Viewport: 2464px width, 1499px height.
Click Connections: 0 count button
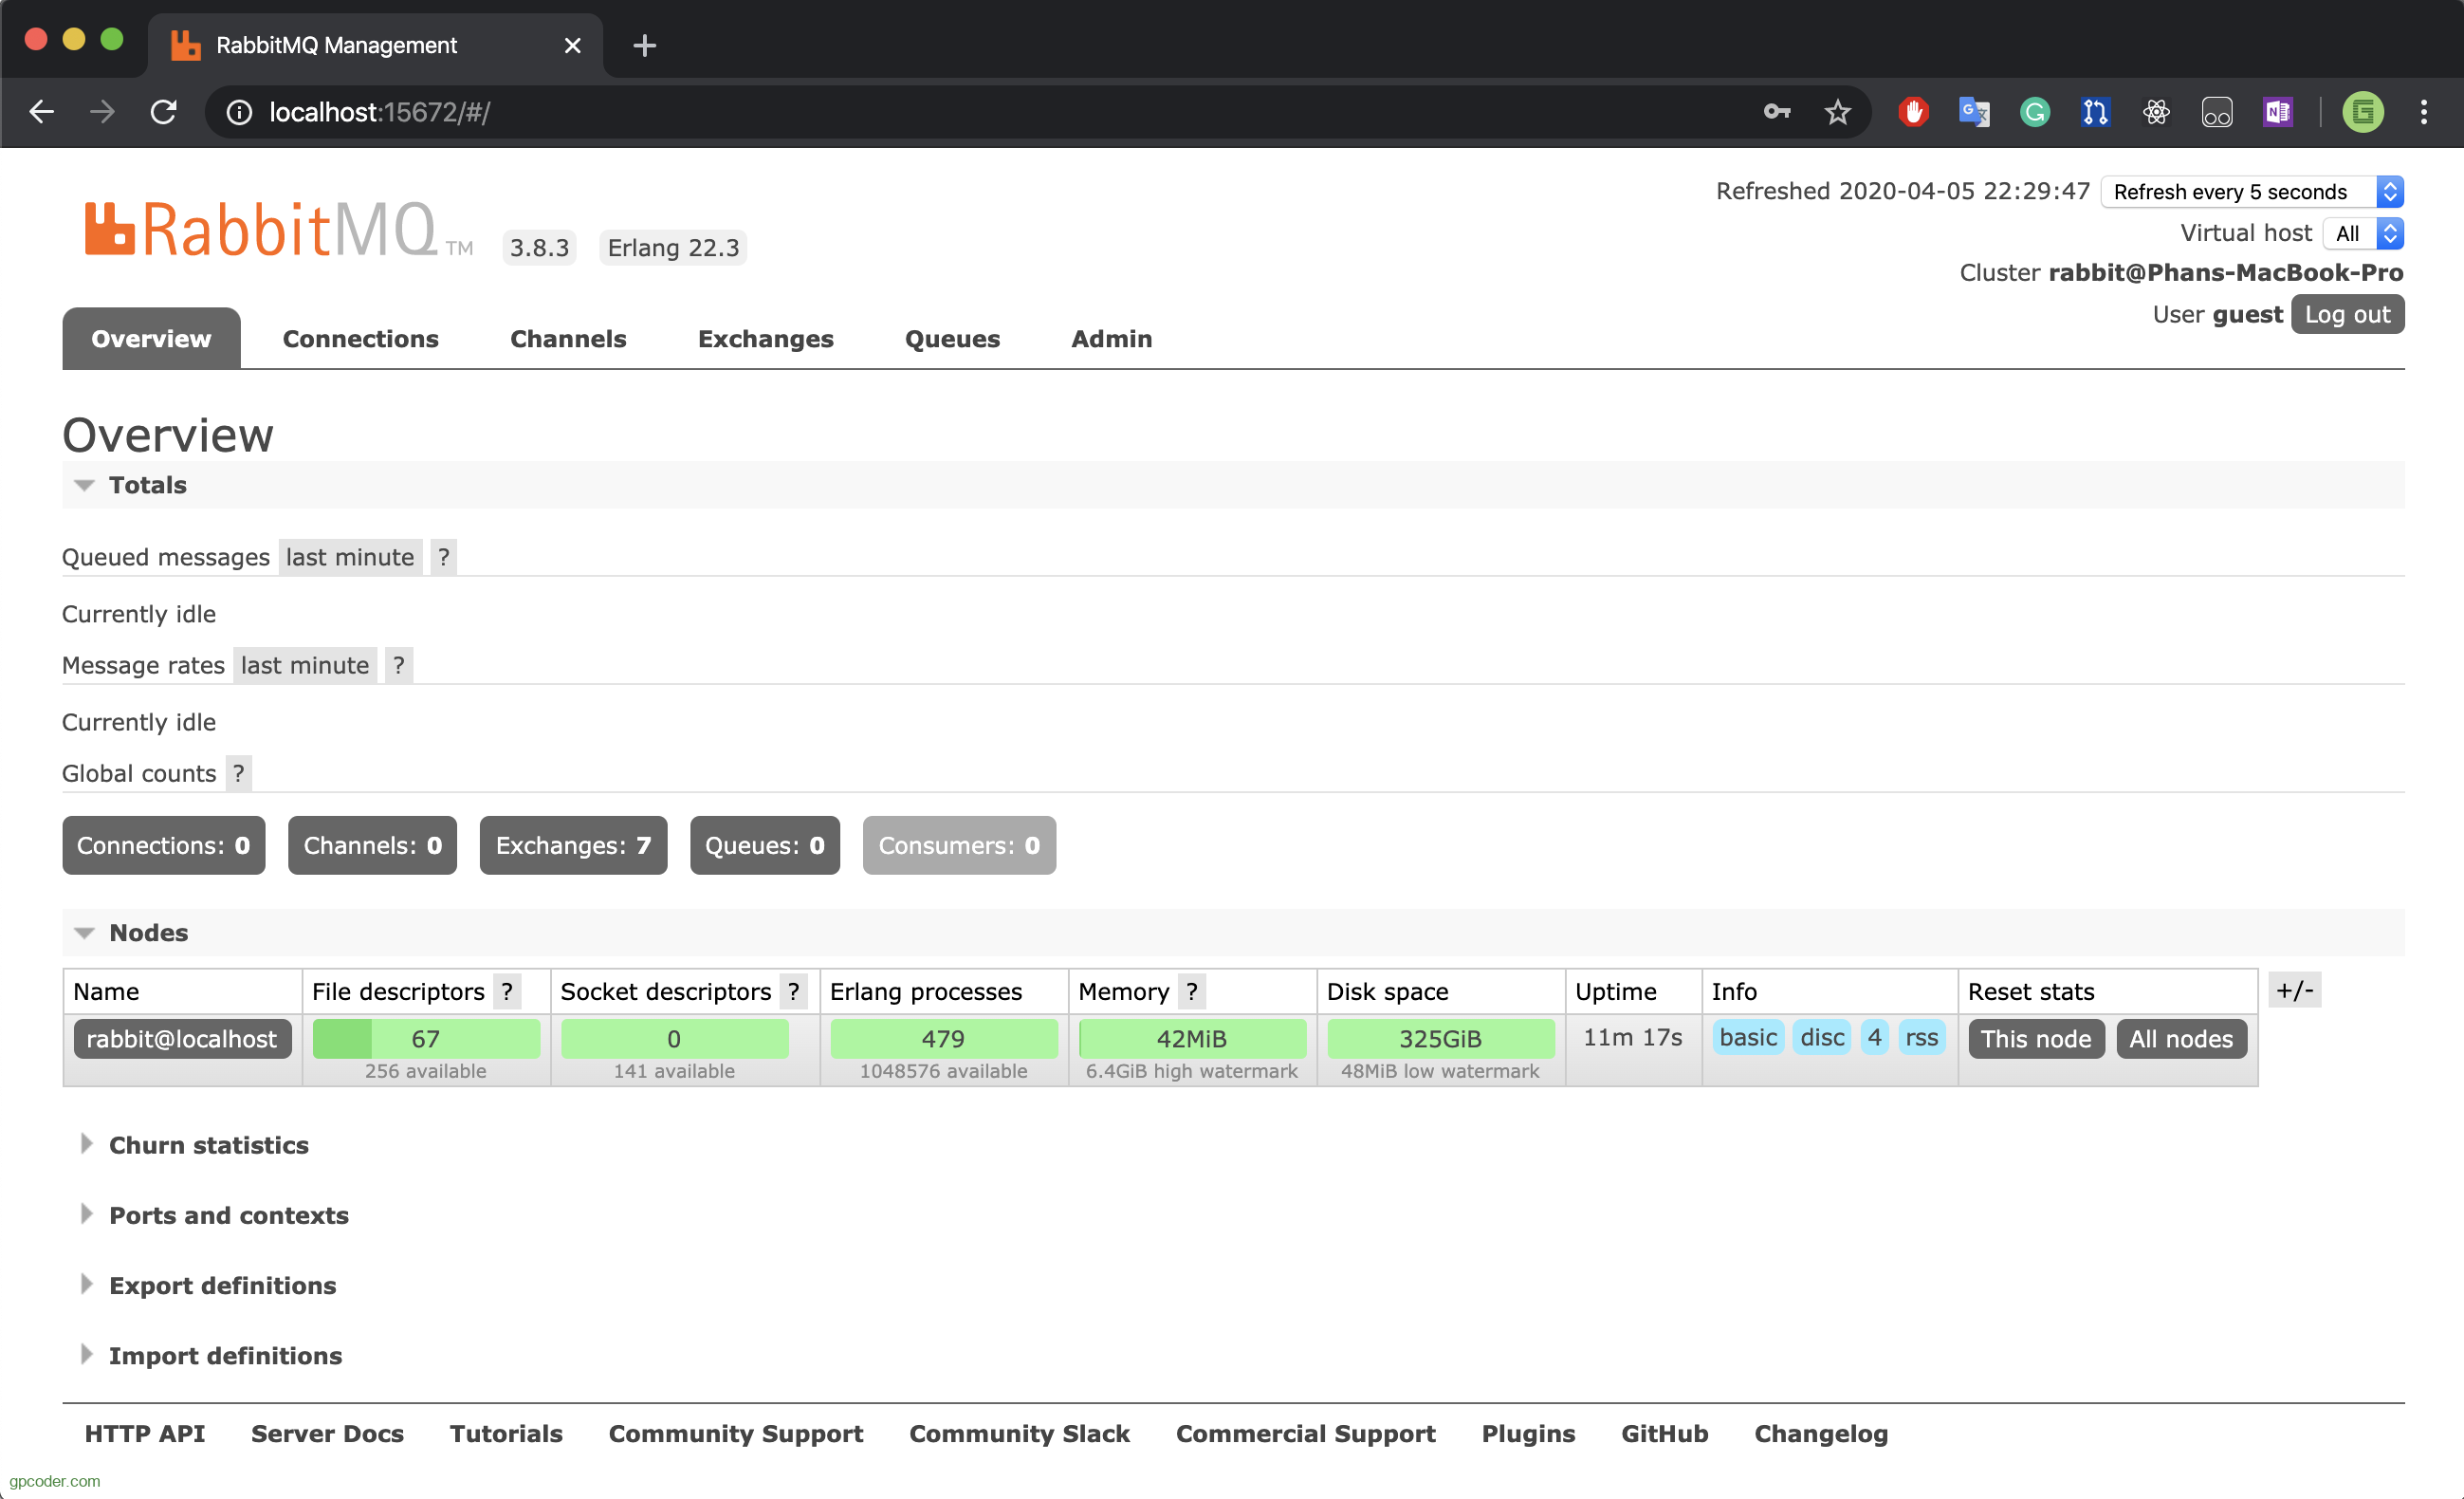click(164, 845)
